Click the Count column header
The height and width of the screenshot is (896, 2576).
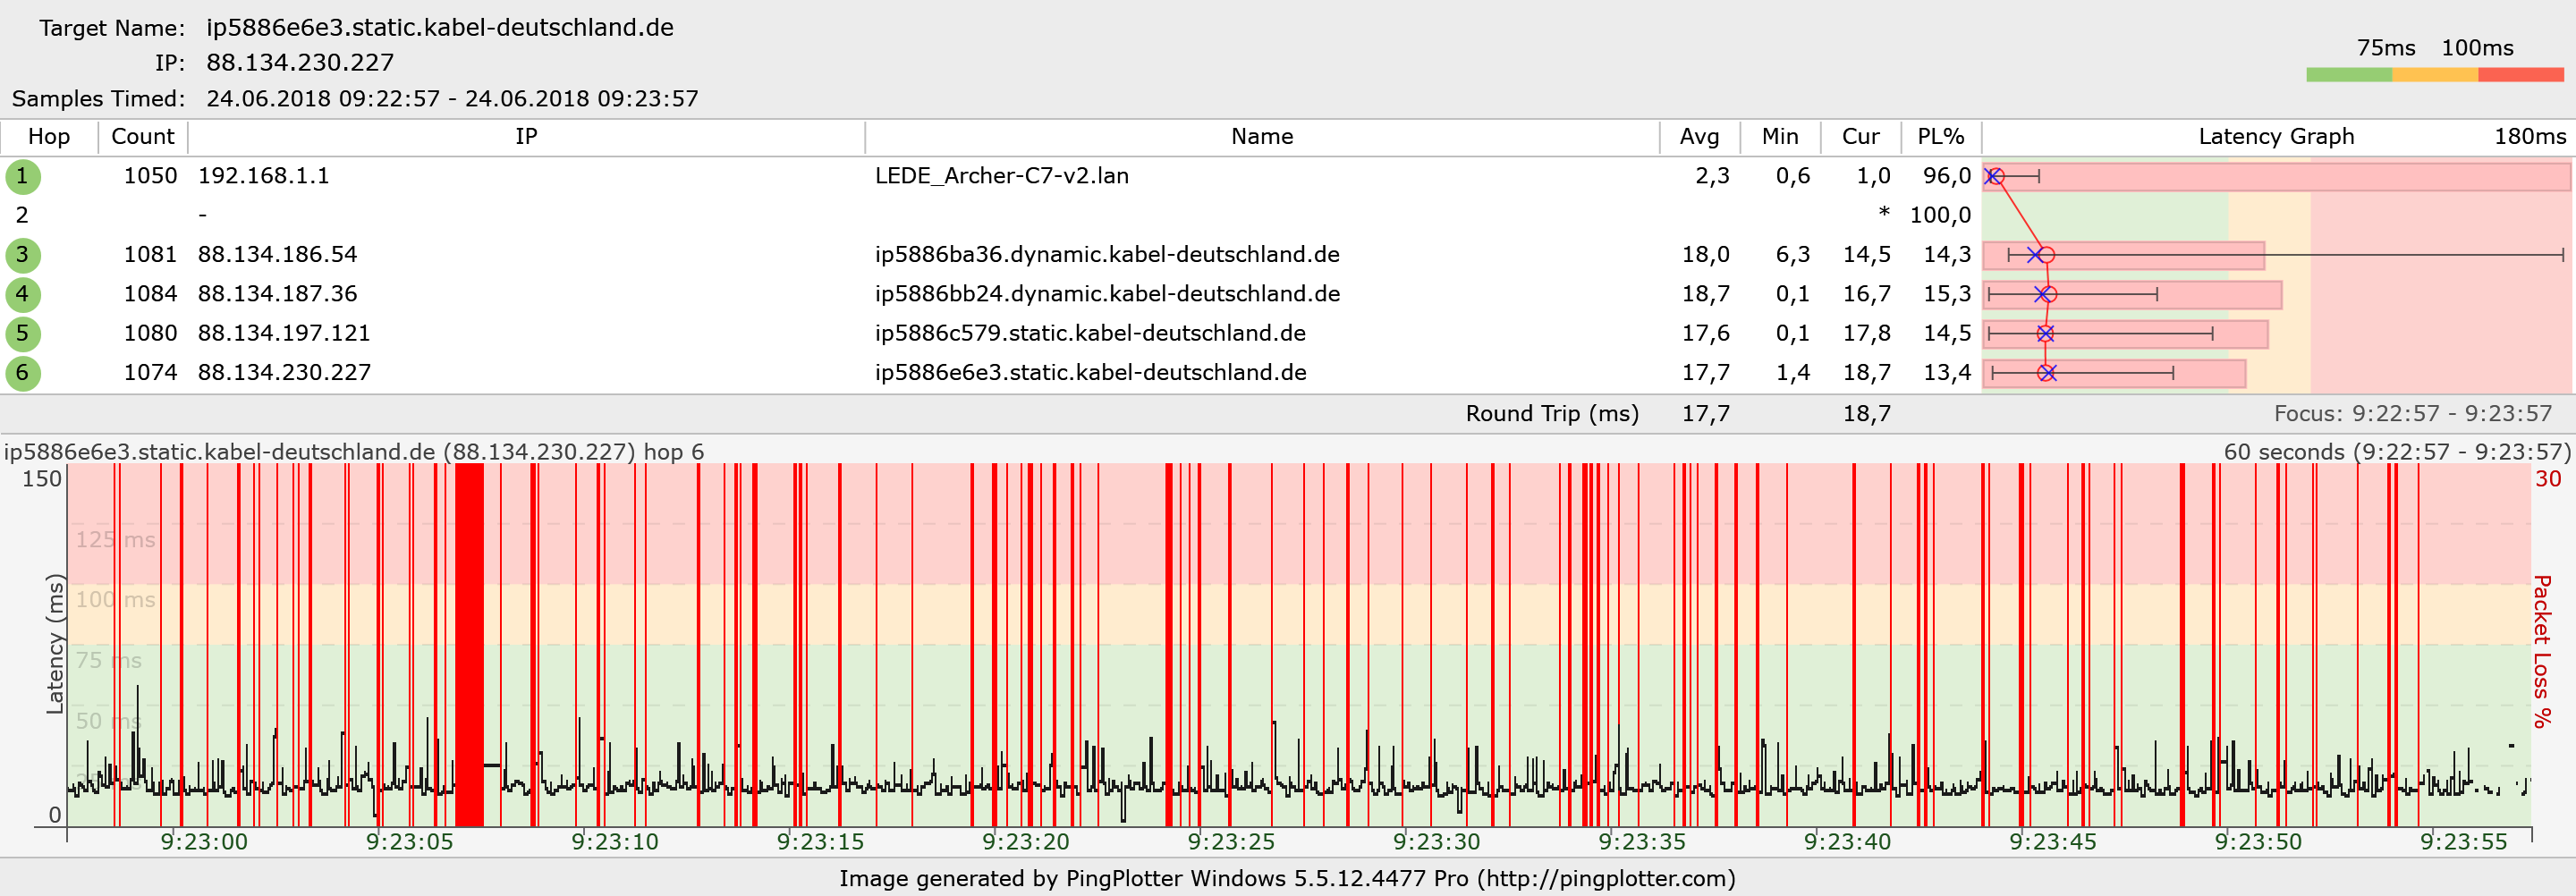tap(142, 137)
